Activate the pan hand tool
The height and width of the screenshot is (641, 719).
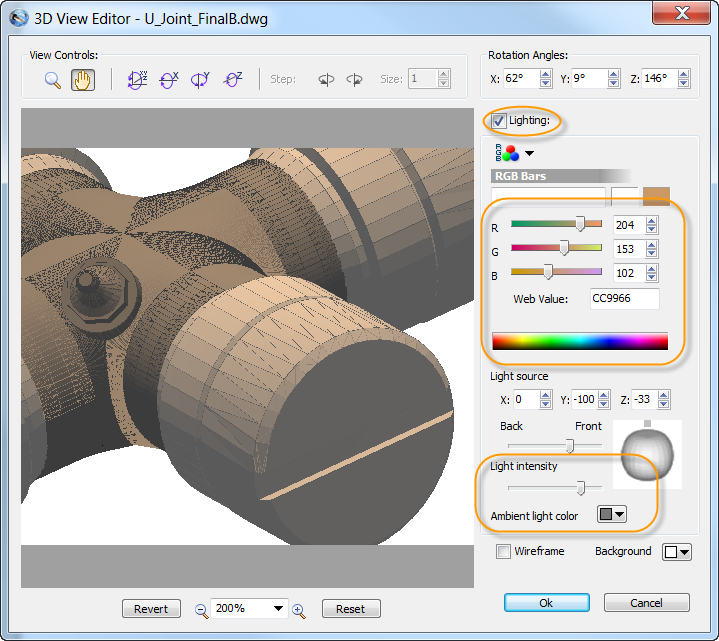pyautogui.click(x=83, y=80)
